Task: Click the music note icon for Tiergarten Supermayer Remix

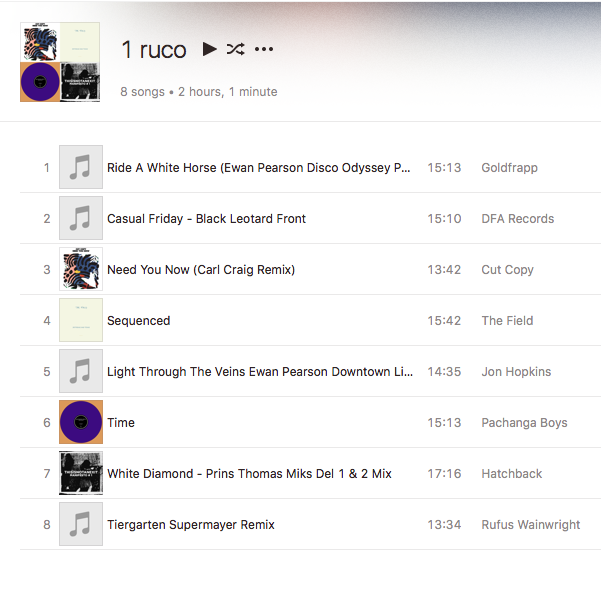Action: 81,524
